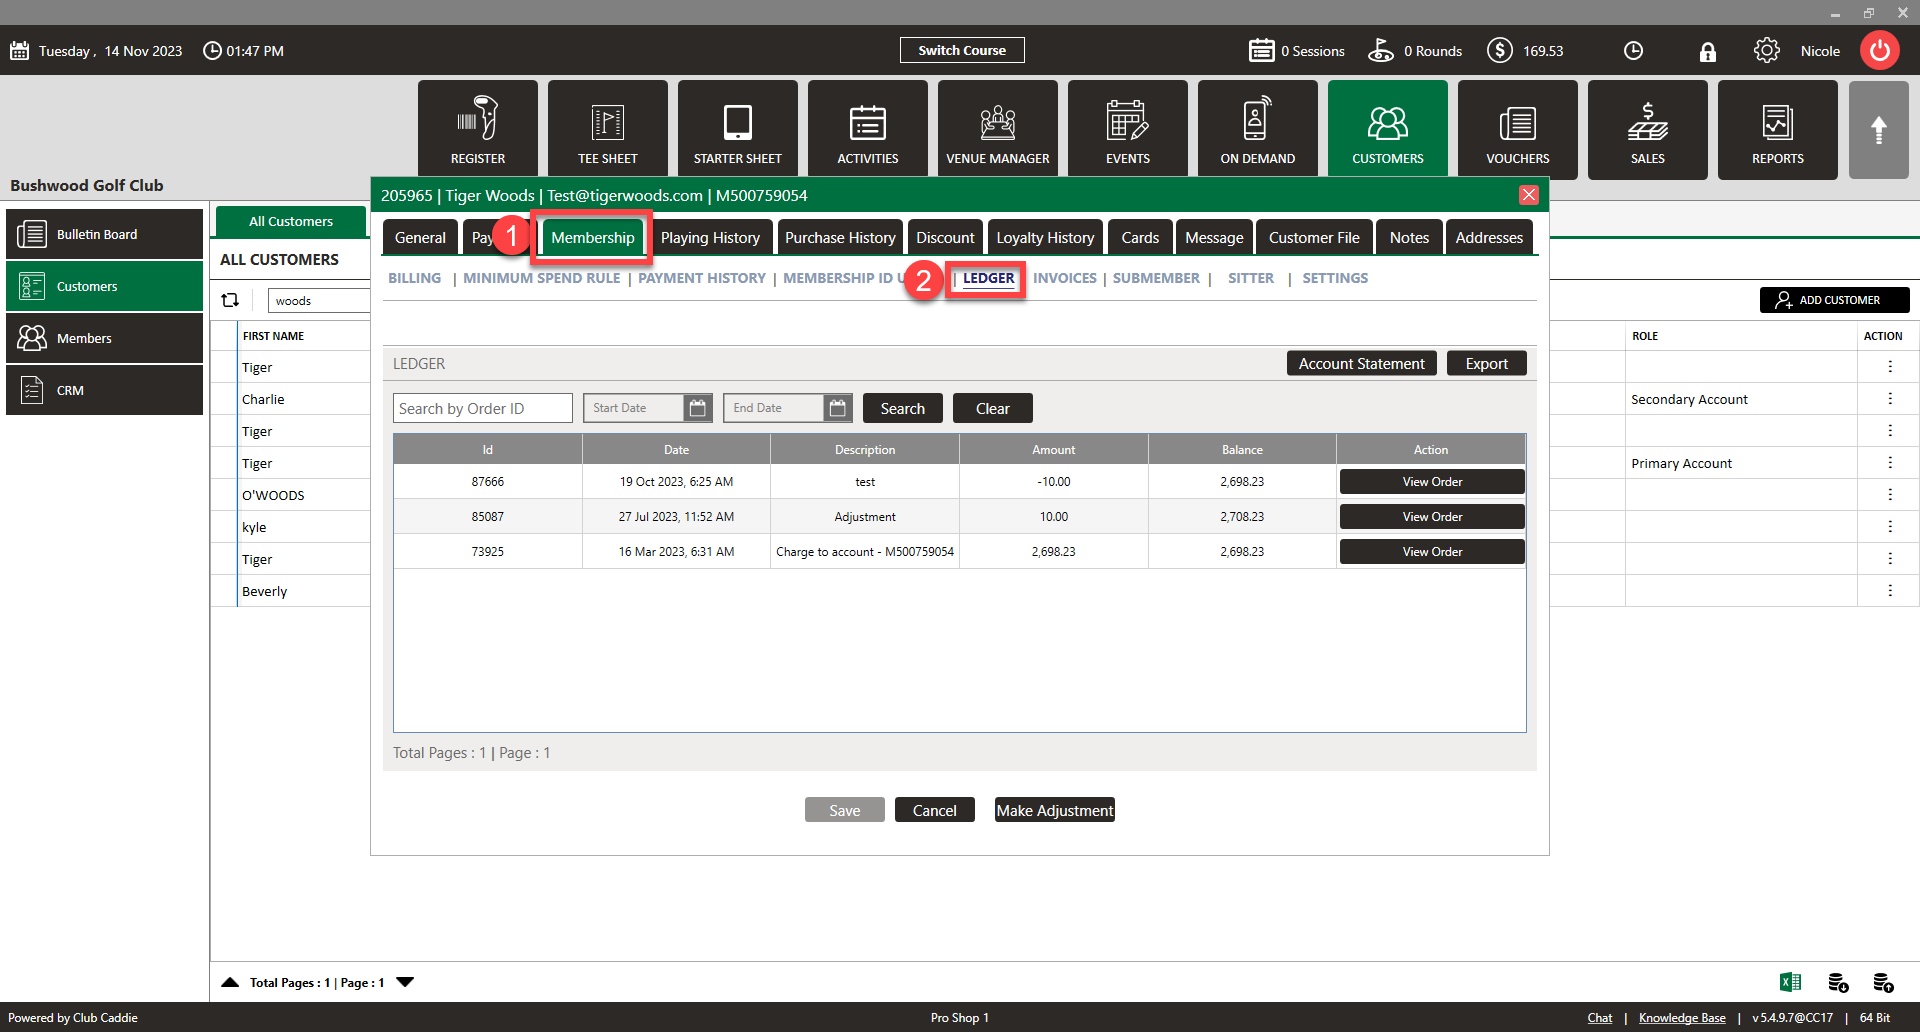Viewport: 1920px width, 1032px height.
Task: Click the lock screen icon
Action: 1707,52
